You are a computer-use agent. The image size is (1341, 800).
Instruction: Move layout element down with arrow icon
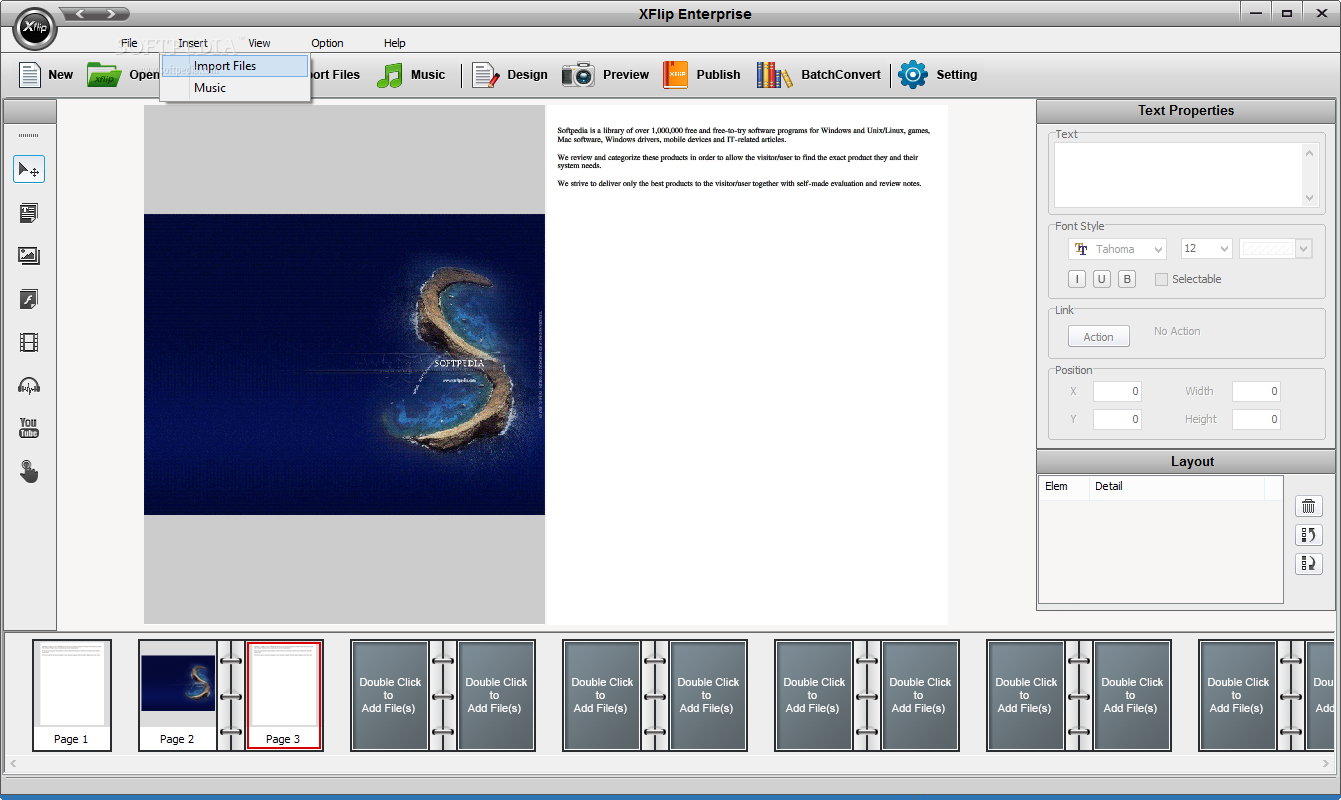click(x=1309, y=563)
